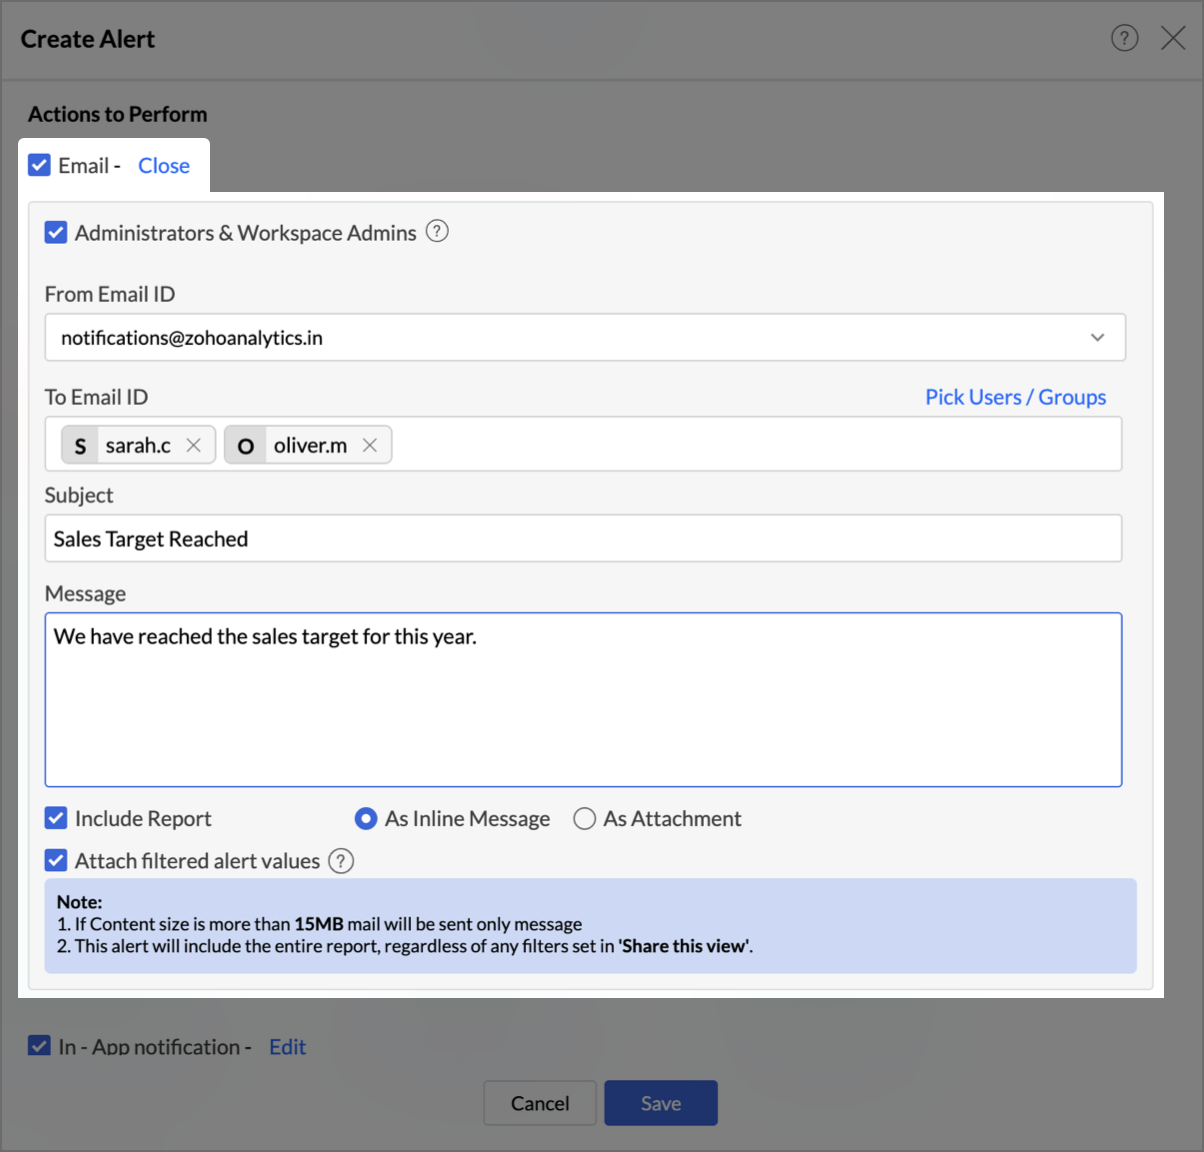Select the As Attachment radio option
1204x1152 pixels.
point(584,819)
